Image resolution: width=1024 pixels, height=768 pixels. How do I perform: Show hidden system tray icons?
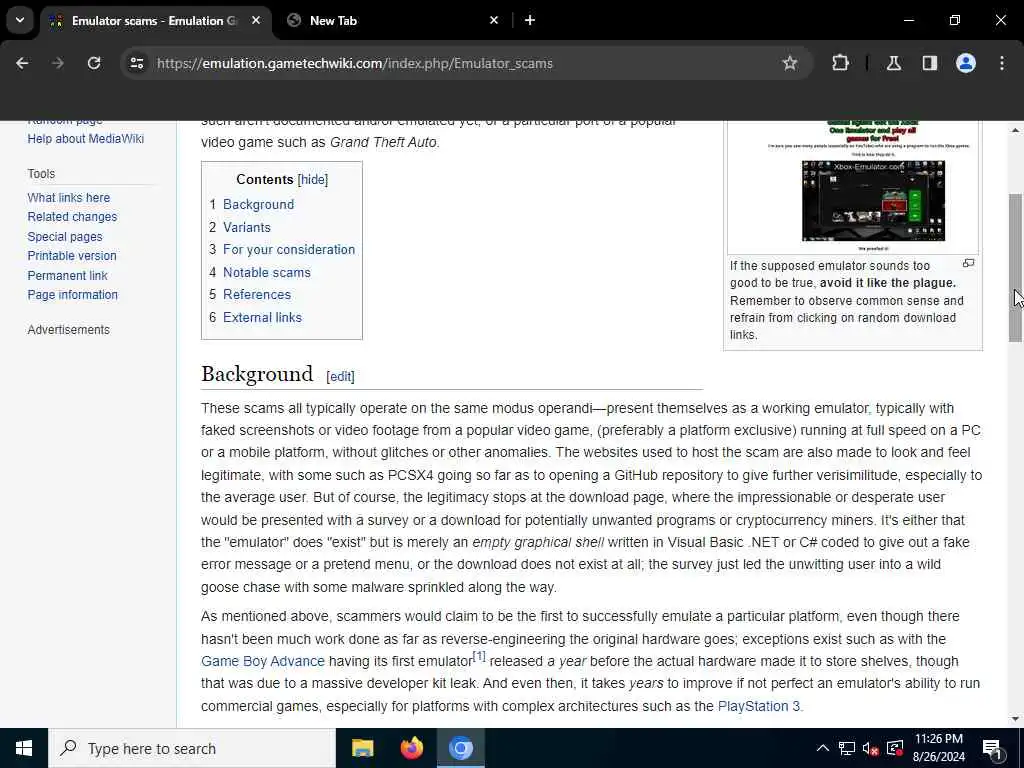823,748
